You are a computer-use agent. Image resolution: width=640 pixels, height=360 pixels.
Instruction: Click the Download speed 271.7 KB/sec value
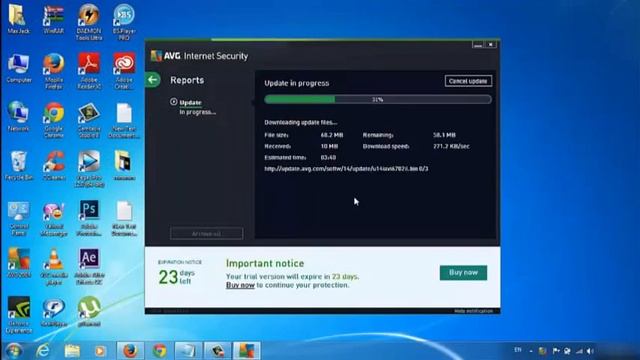[x=451, y=146]
